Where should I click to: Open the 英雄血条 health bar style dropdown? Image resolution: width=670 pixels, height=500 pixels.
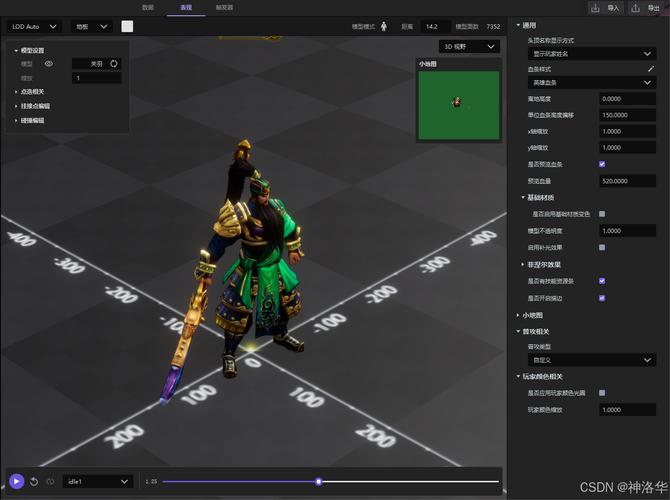pos(592,82)
